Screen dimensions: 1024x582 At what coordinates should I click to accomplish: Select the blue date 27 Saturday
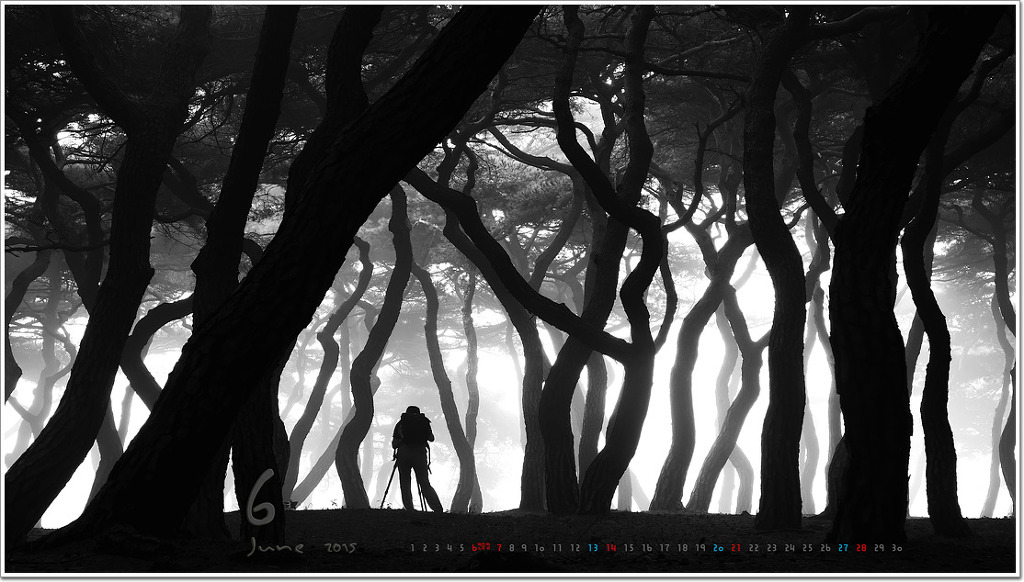843,548
